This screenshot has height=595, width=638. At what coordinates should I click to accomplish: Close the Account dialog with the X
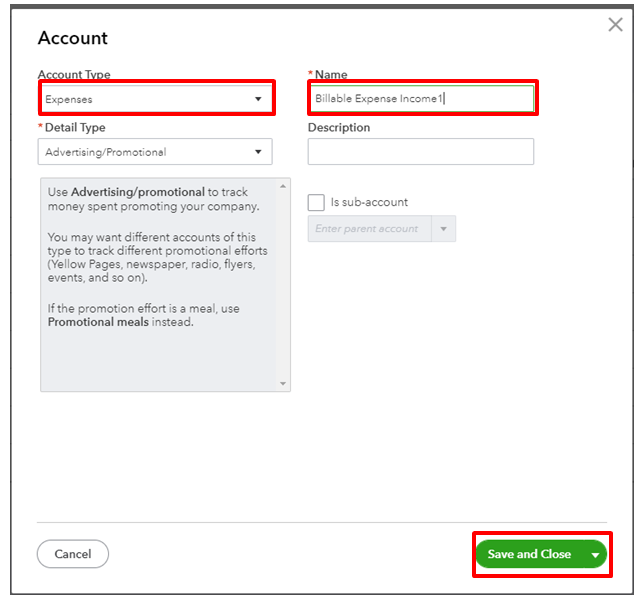[x=615, y=25]
